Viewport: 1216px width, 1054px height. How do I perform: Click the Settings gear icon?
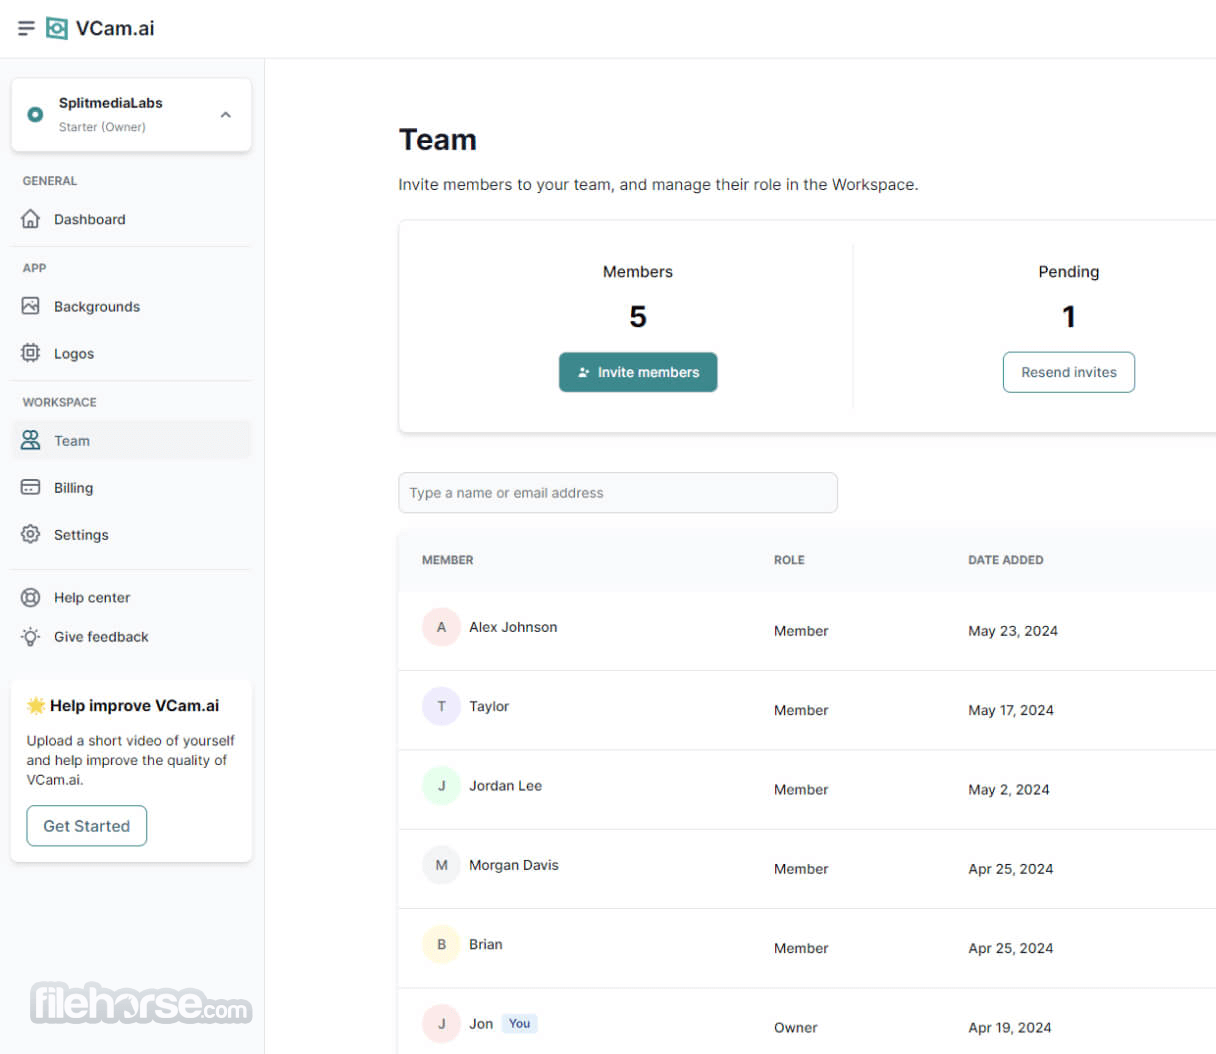click(x=31, y=534)
